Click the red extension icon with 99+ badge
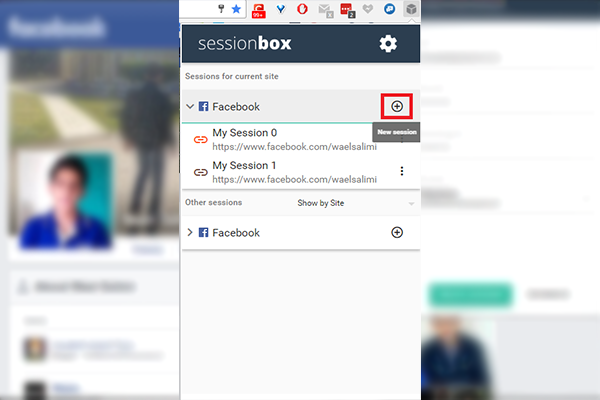Screen dimensions: 600x400 pos(259,11)
